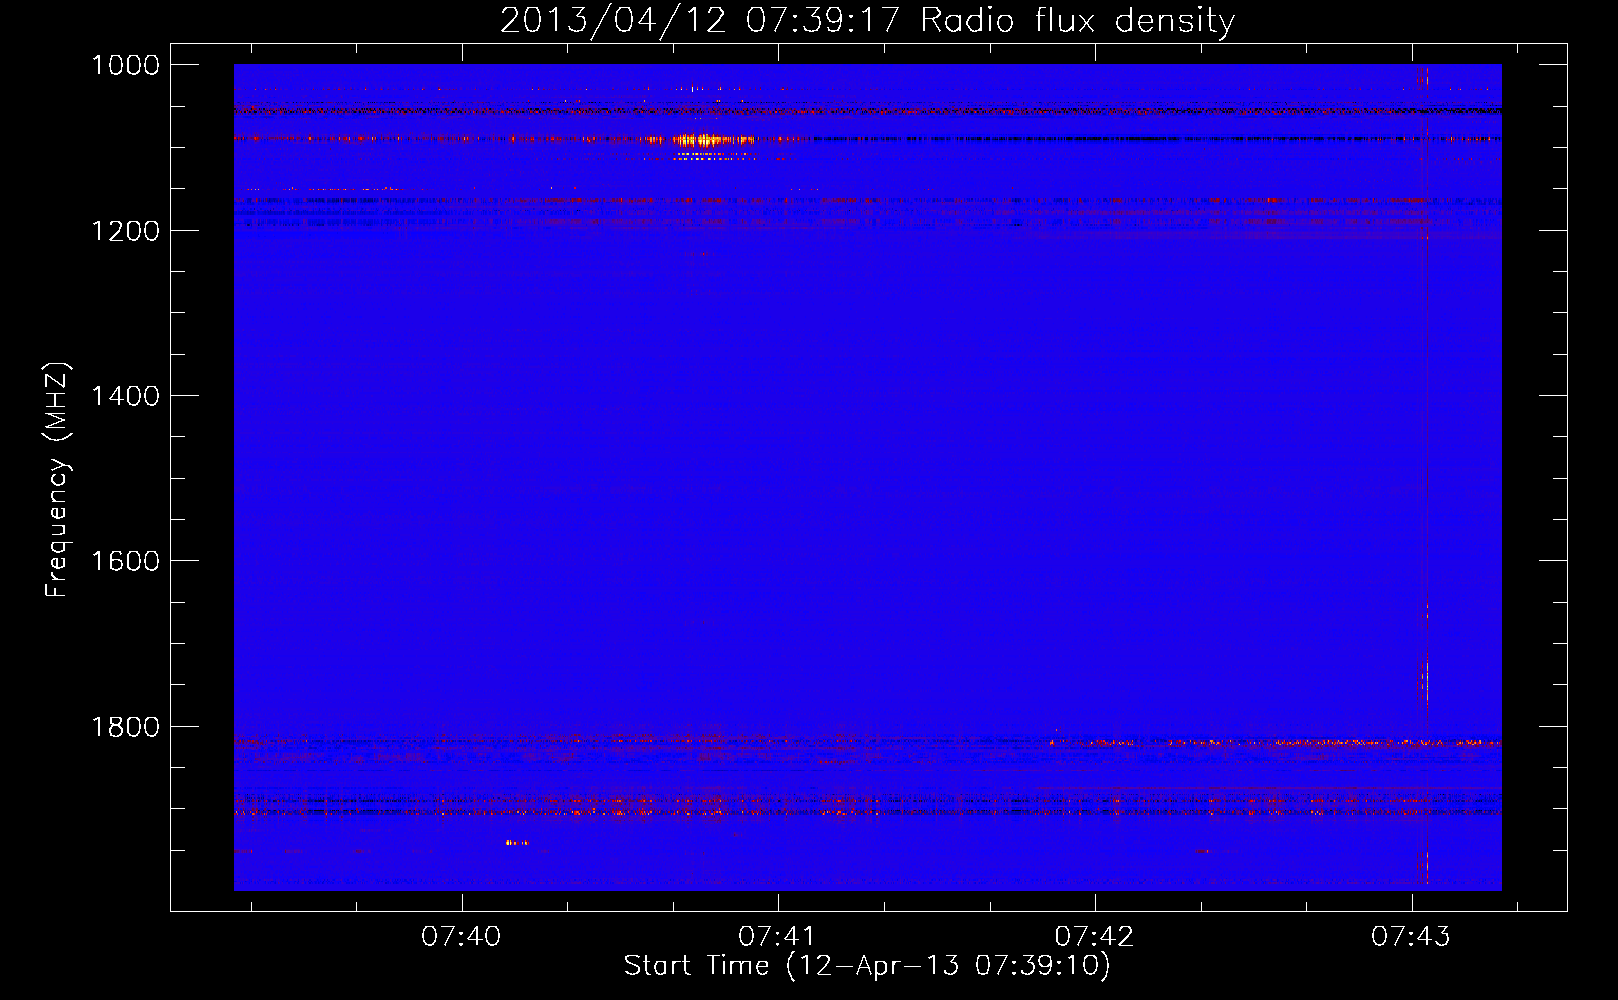Click the bright yellow burst near 1100 MHz
The width and height of the screenshot is (1618, 1000).
[x=703, y=141]
